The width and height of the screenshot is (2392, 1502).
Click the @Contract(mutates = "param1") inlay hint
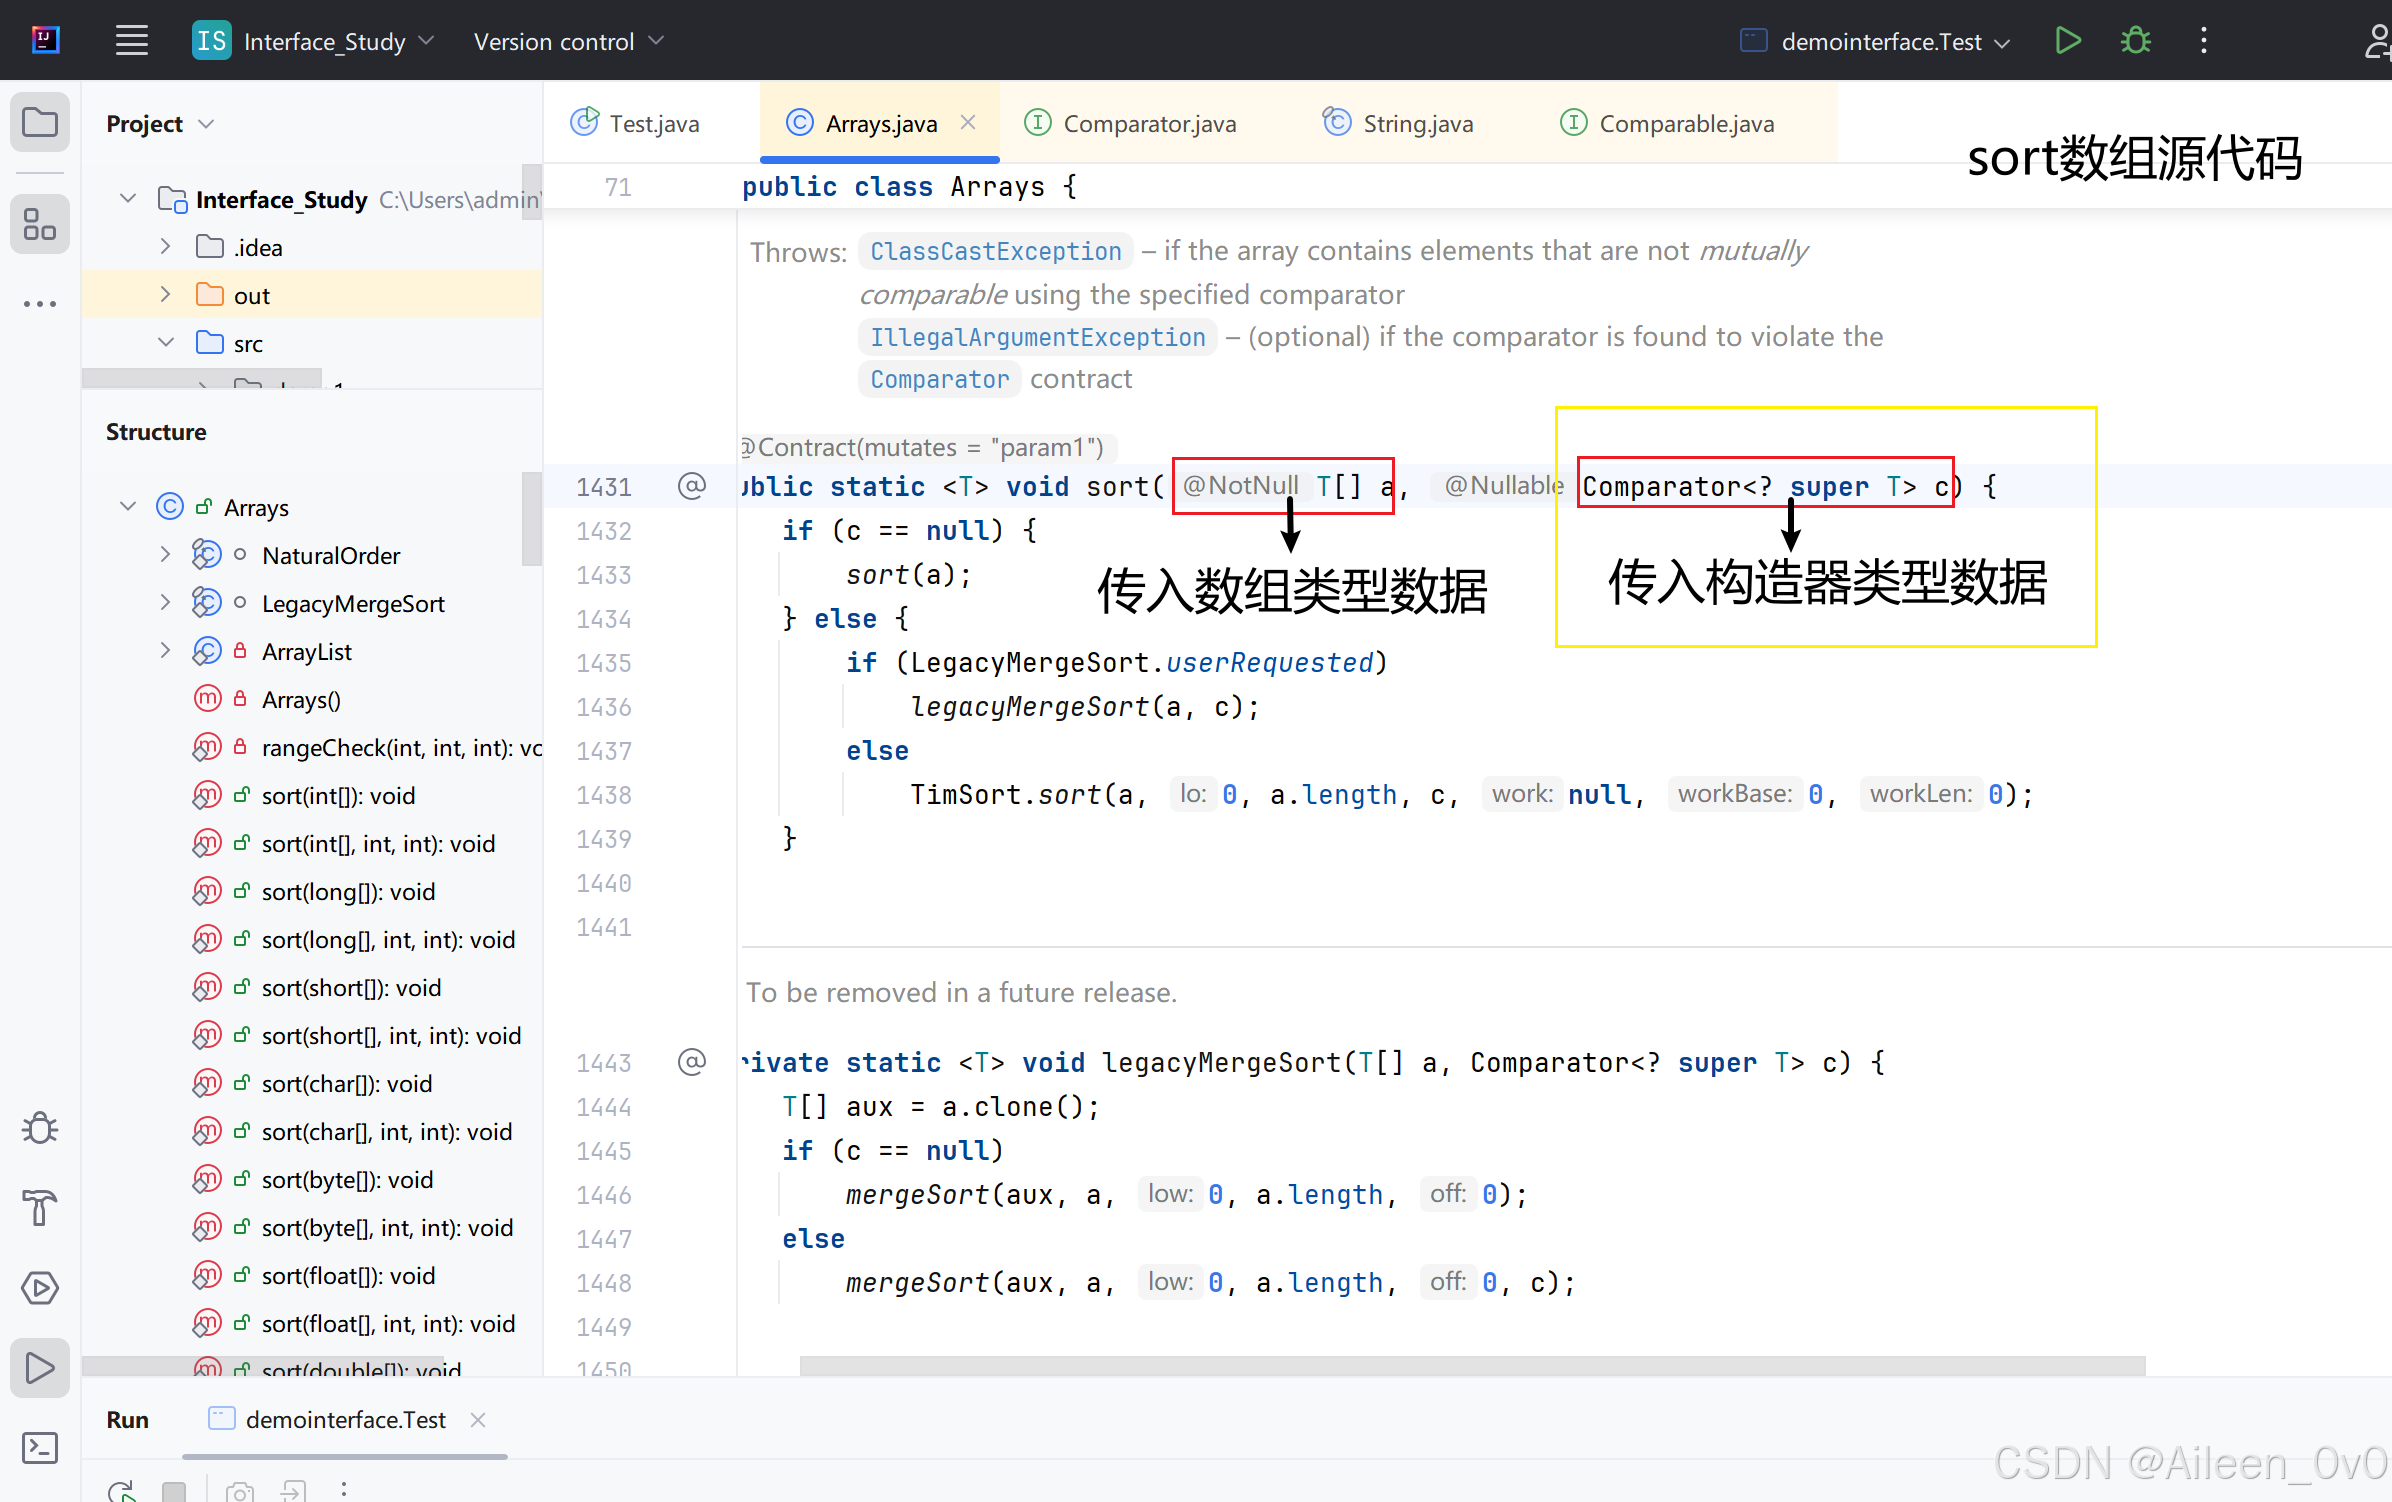(927, 447)
